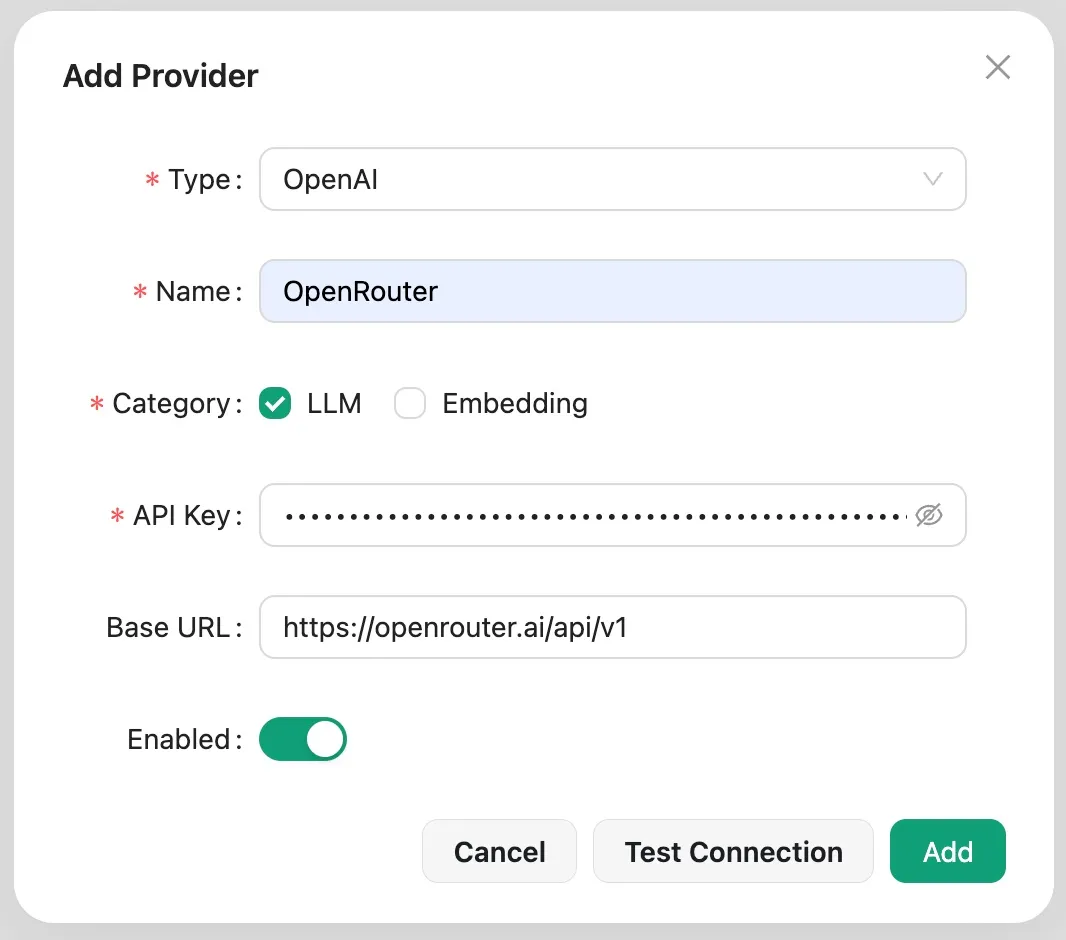Select OpenAI in the Type selector
This screenshot has height=940, width=1066.
tap(613, 179)
